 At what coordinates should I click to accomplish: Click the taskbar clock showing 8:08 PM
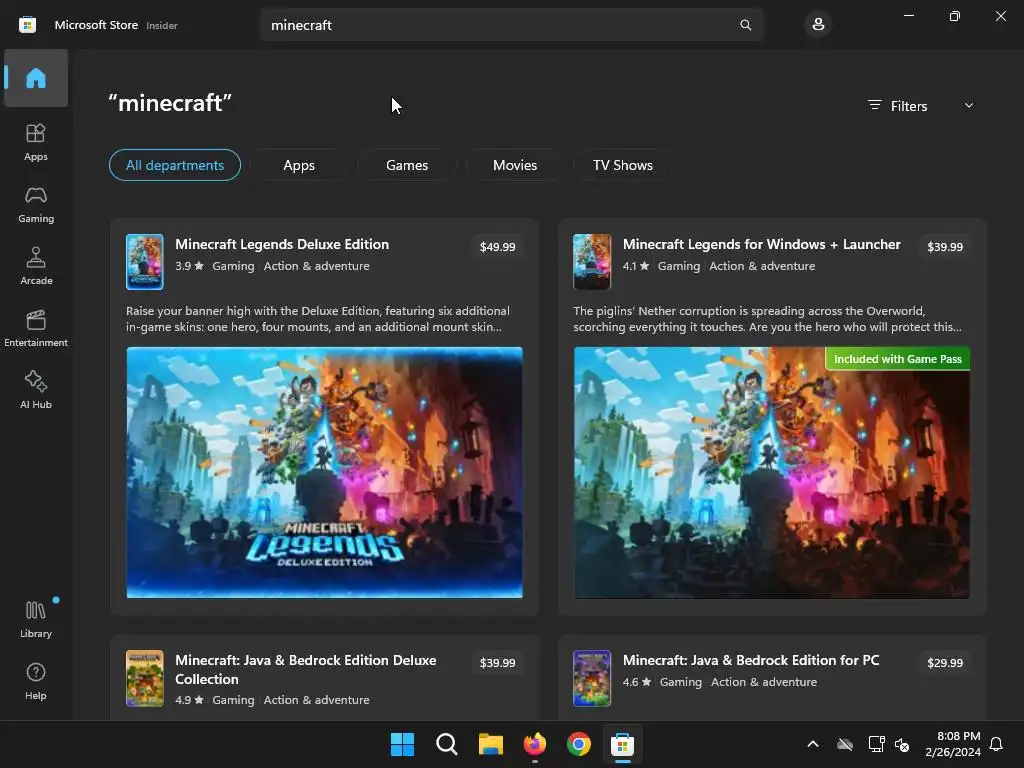953,744
